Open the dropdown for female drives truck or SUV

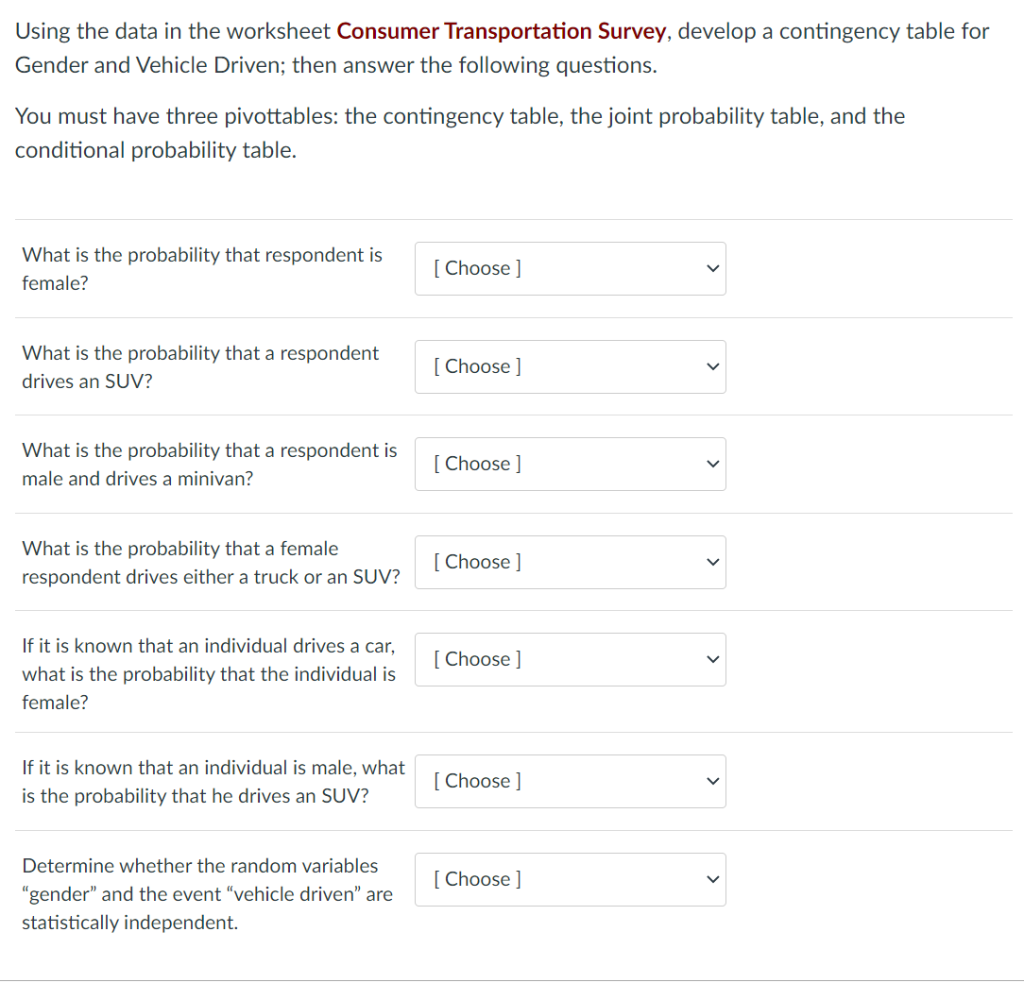[x=570, y=562]
